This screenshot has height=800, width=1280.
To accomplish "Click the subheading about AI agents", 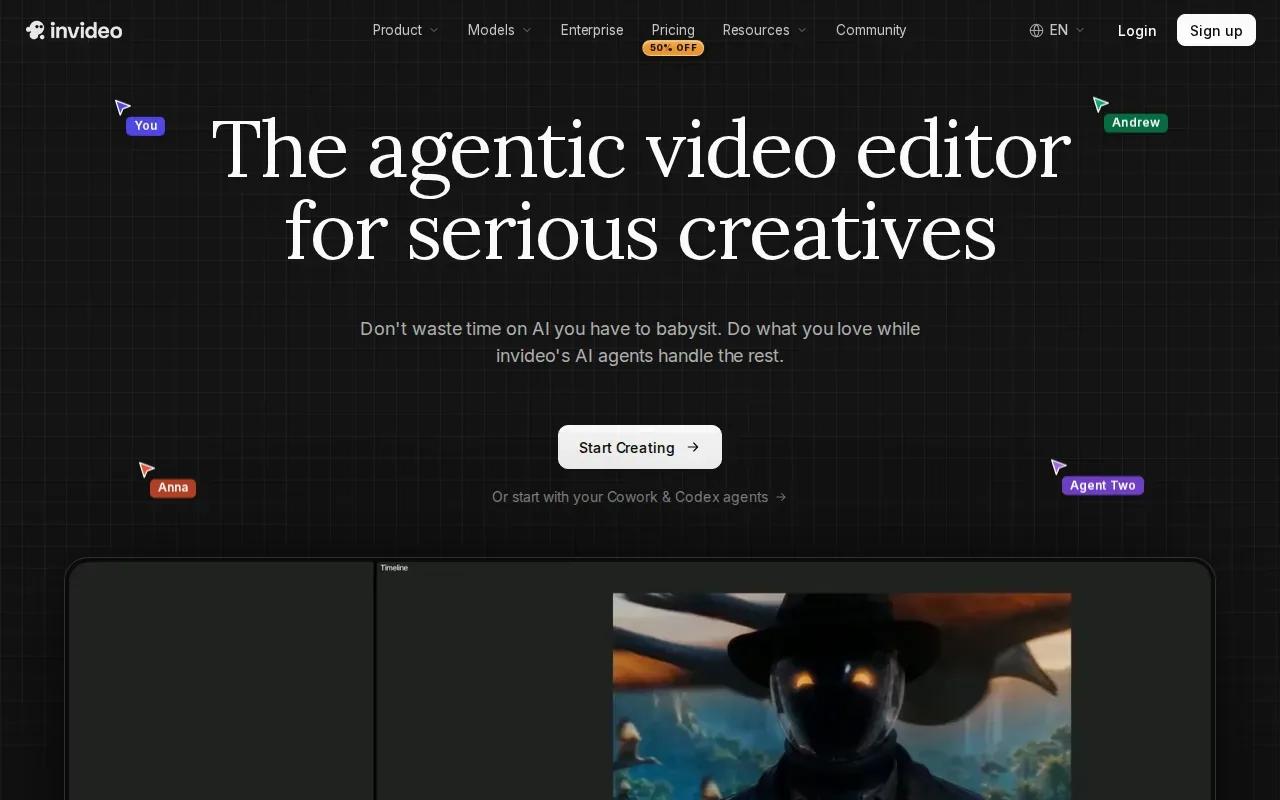I will tap(640, 342).
